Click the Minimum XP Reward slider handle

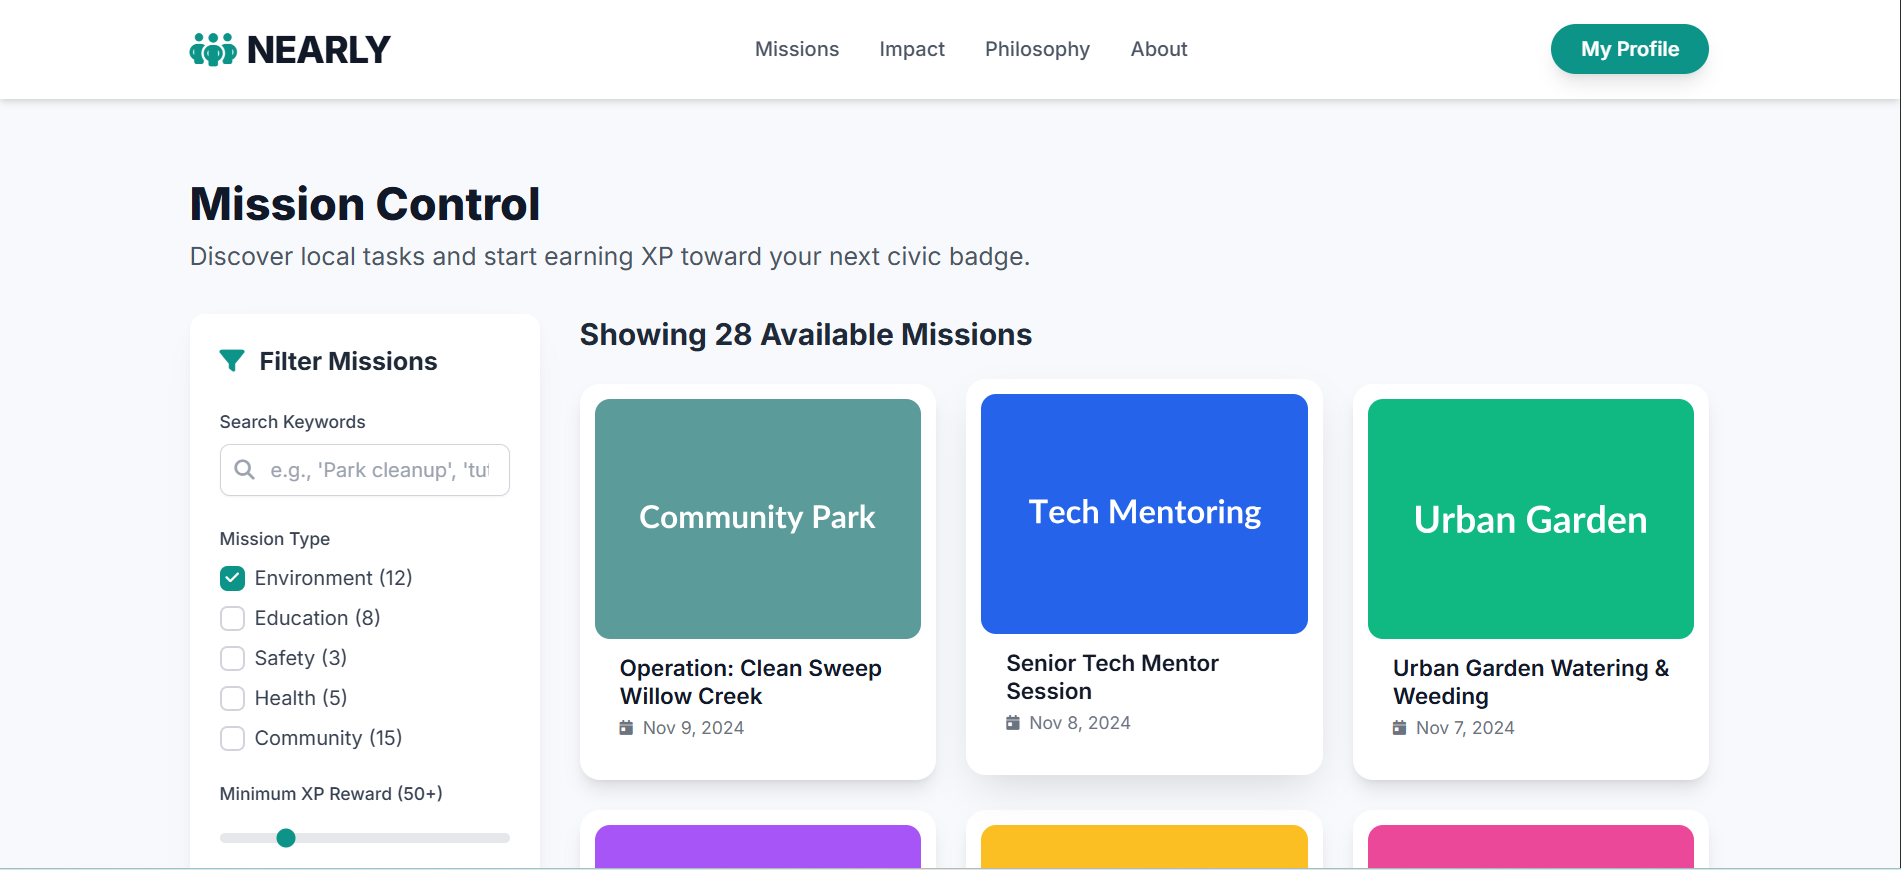286,838
